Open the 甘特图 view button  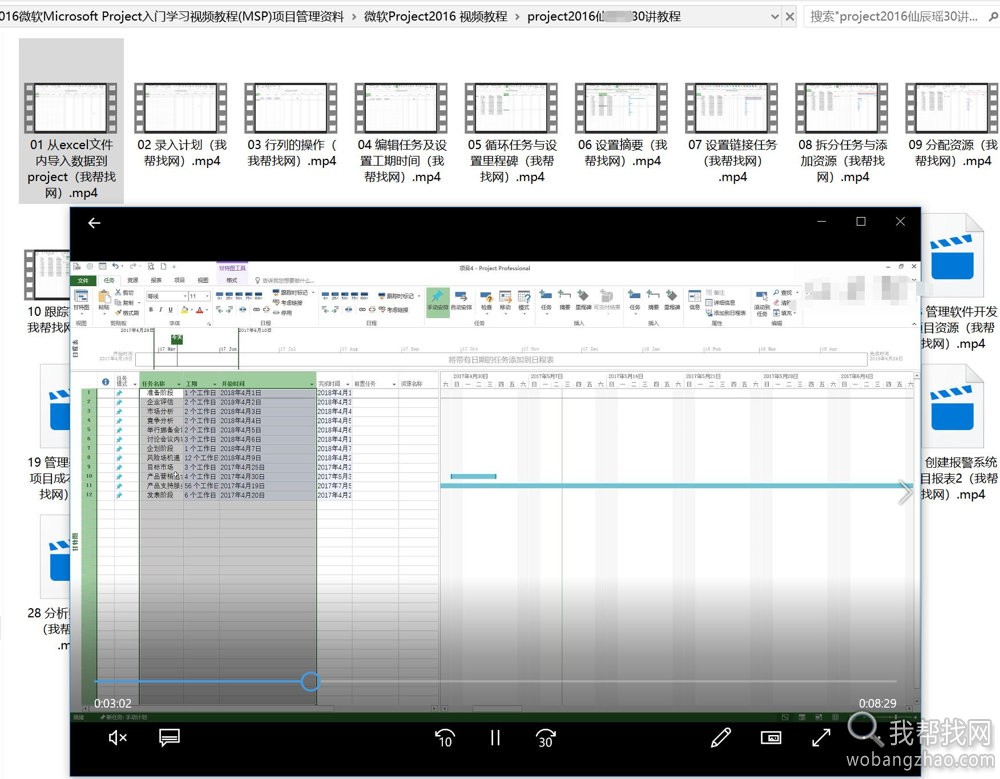[x=82, y=300]
